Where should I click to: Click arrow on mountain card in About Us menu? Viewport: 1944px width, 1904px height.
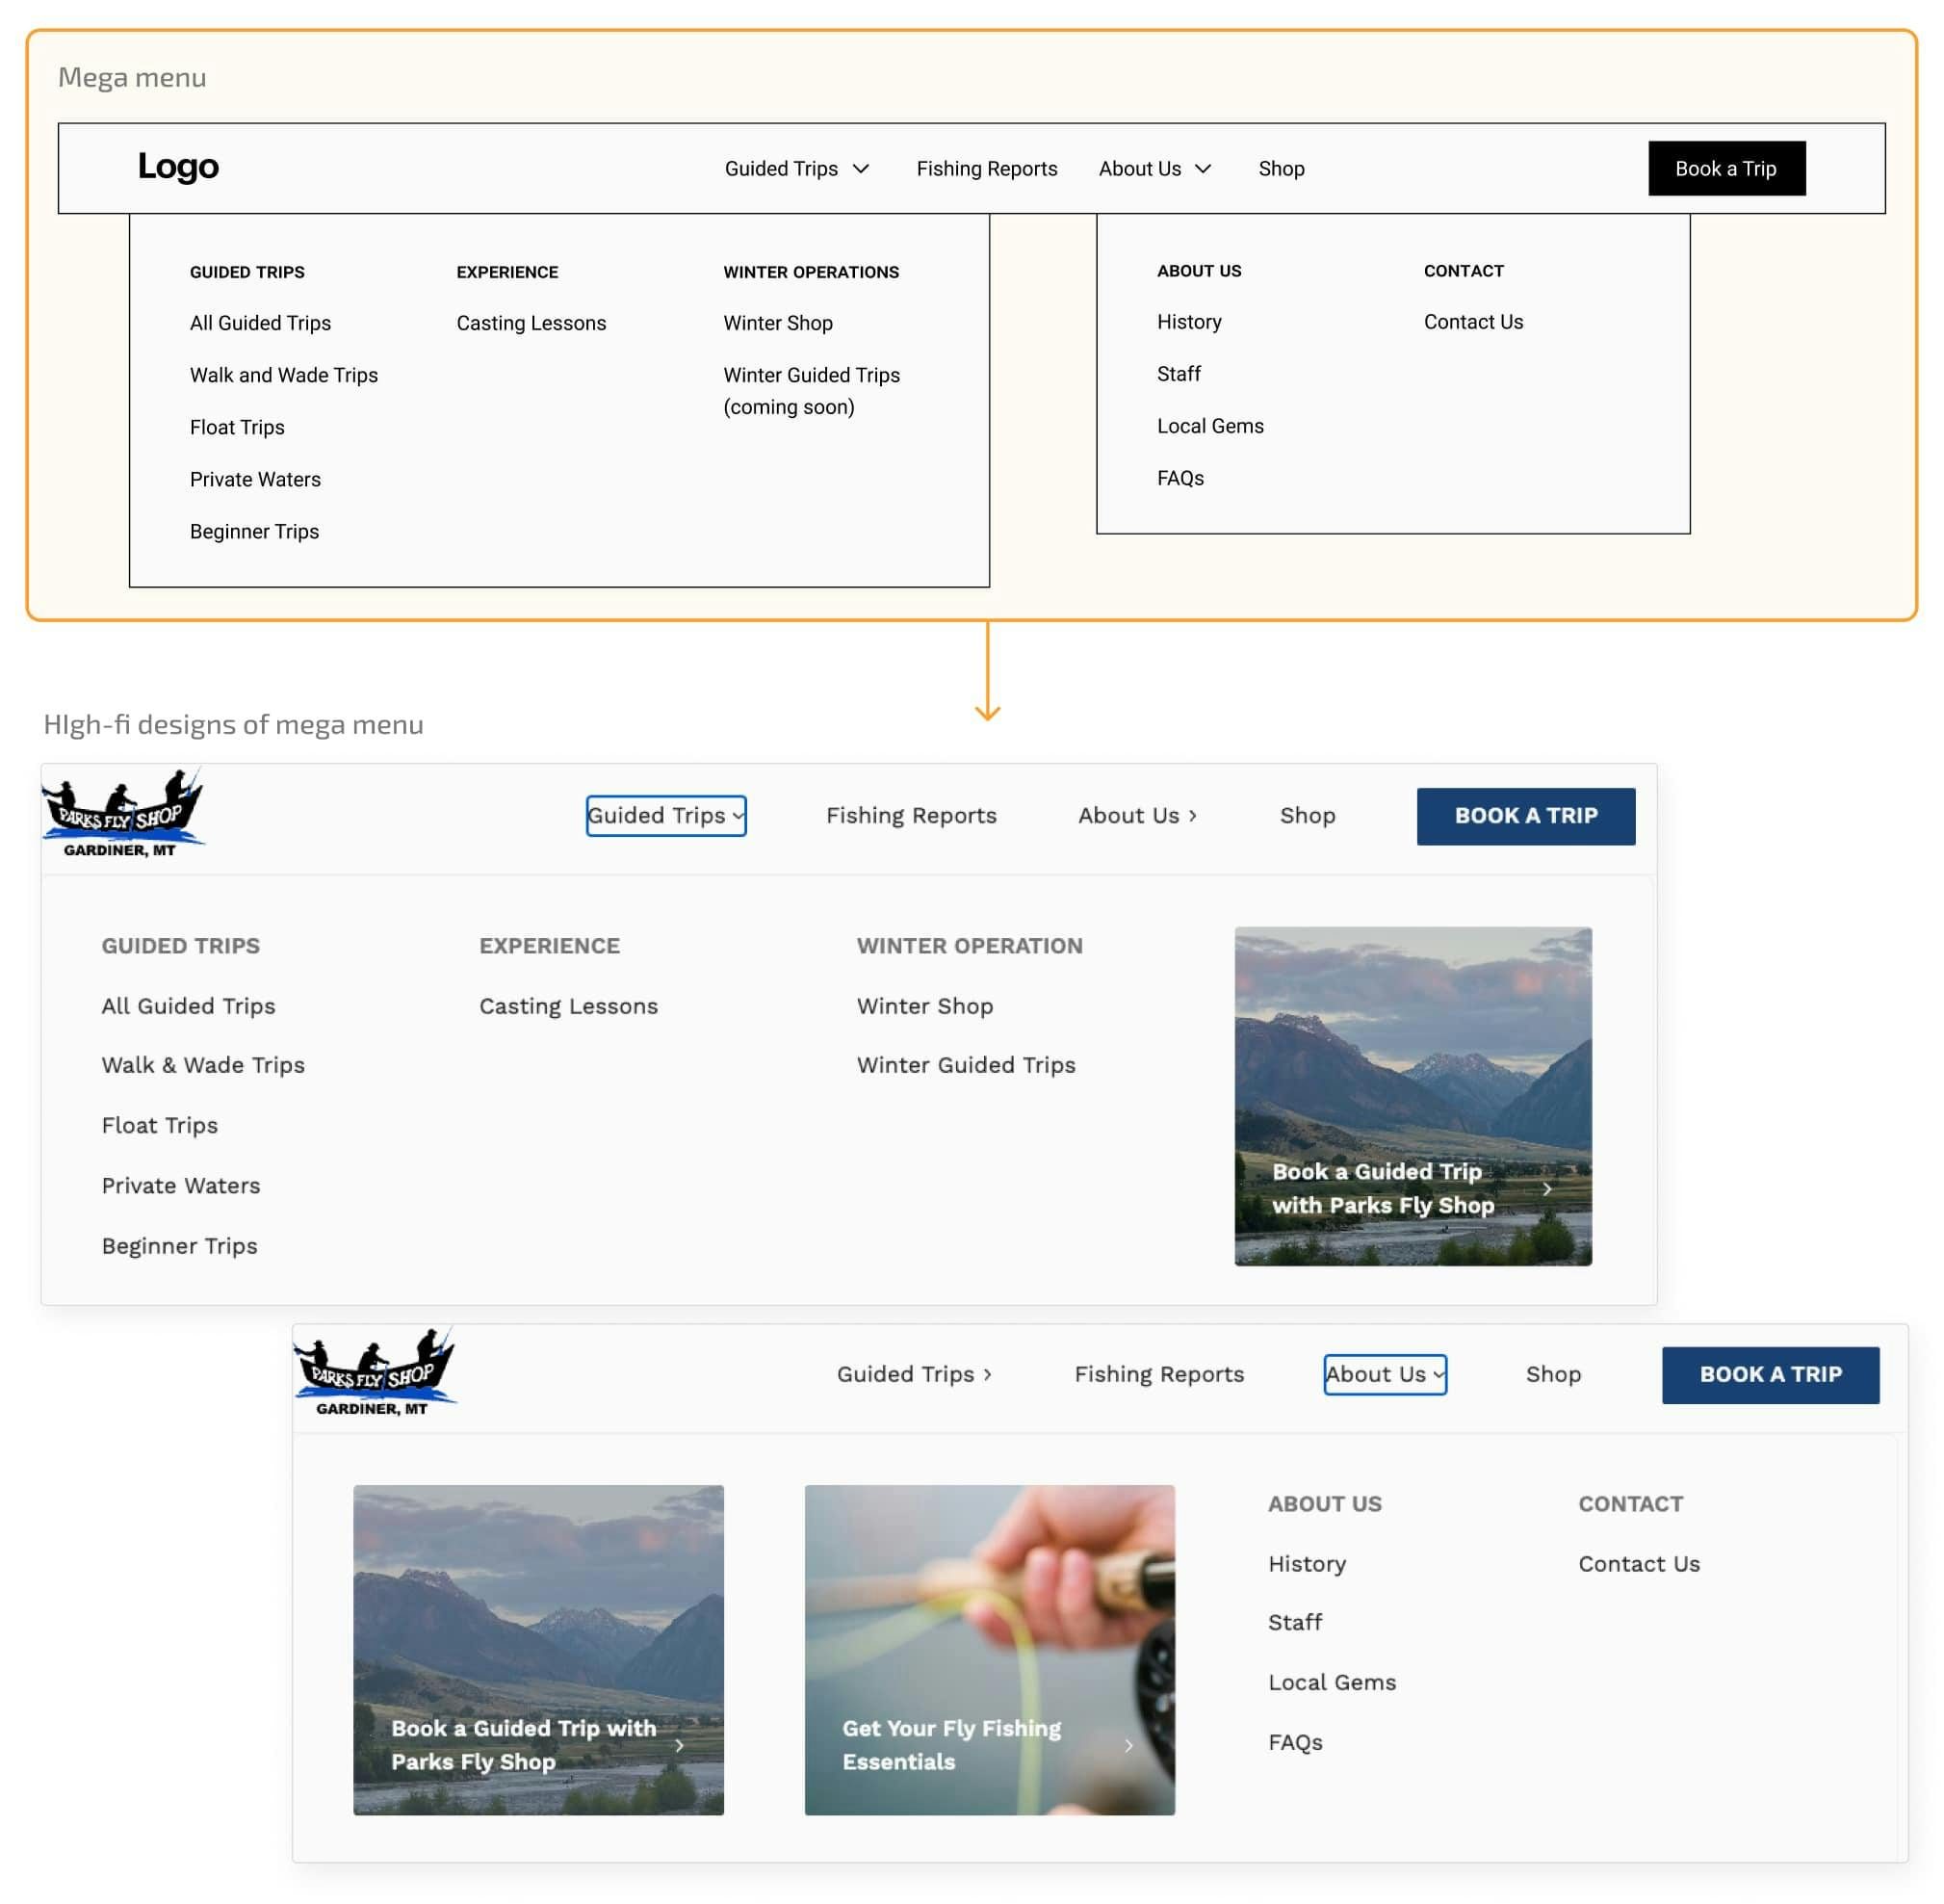pyautogui.click(x=679, y=1745)
